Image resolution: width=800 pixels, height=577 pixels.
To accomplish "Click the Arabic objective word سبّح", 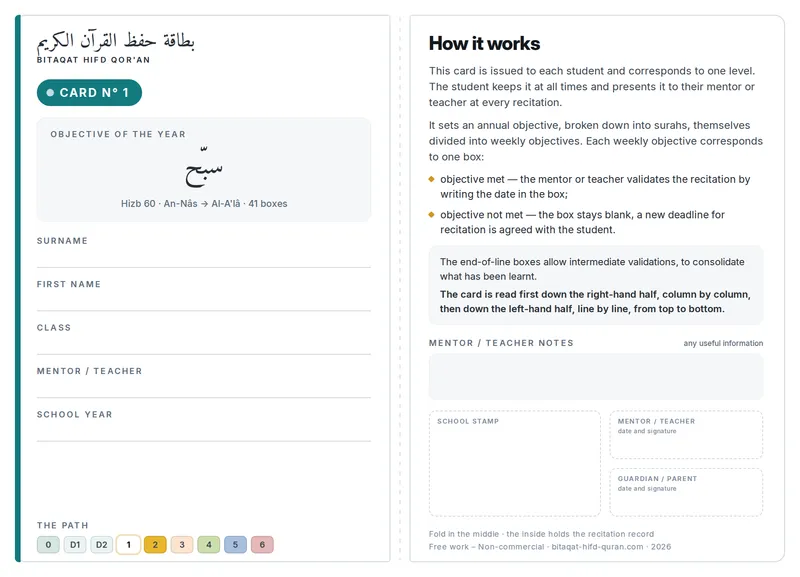I will click(x=204, y=168).
